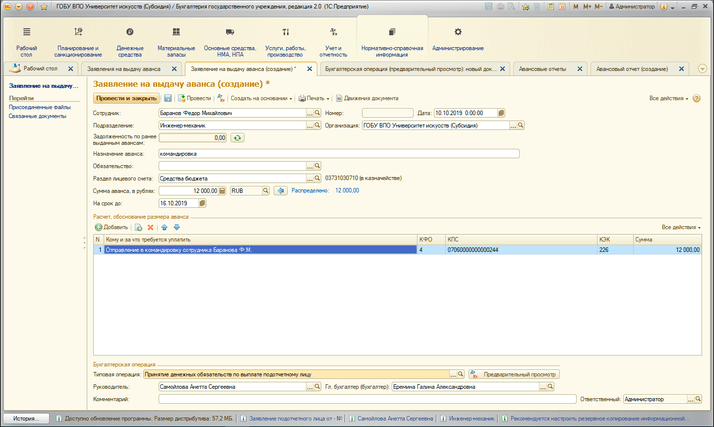Click green refresh icon beside Задолженность field
Screen dimensions: 714x427
238,138
